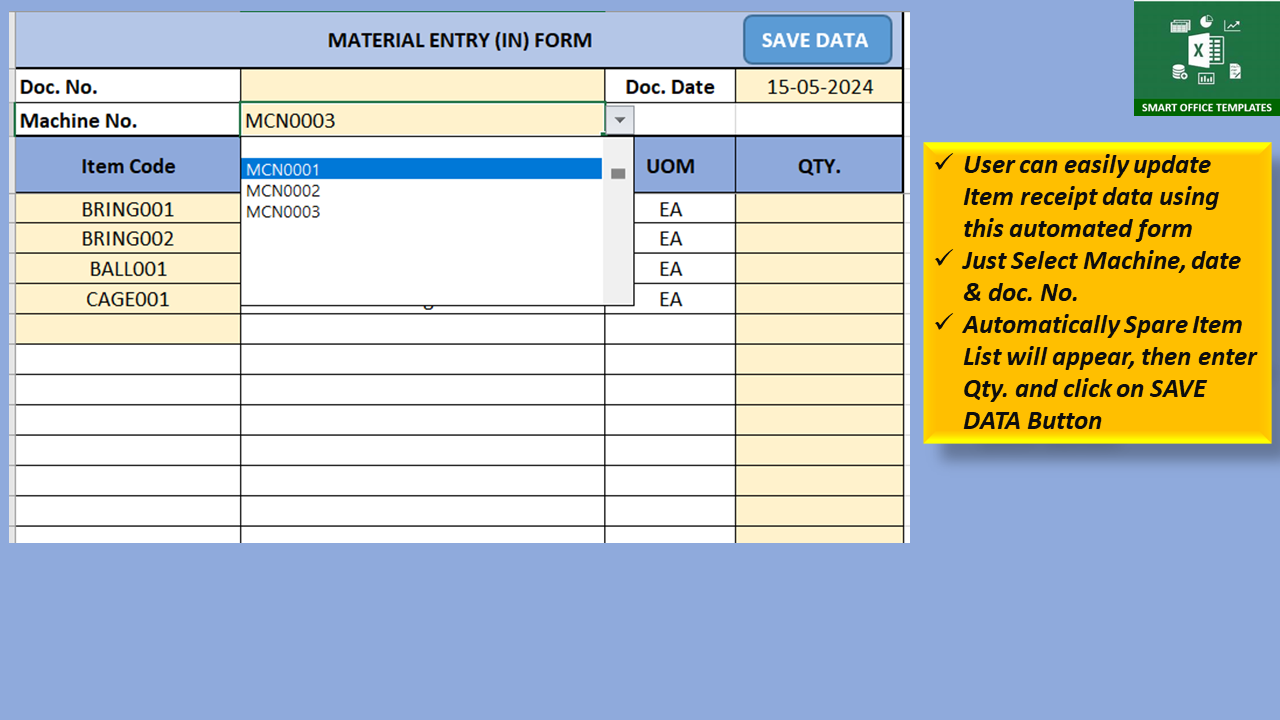Click the SAVE DATA button
The image size is (1280, 720).
(x=816, y=41)
